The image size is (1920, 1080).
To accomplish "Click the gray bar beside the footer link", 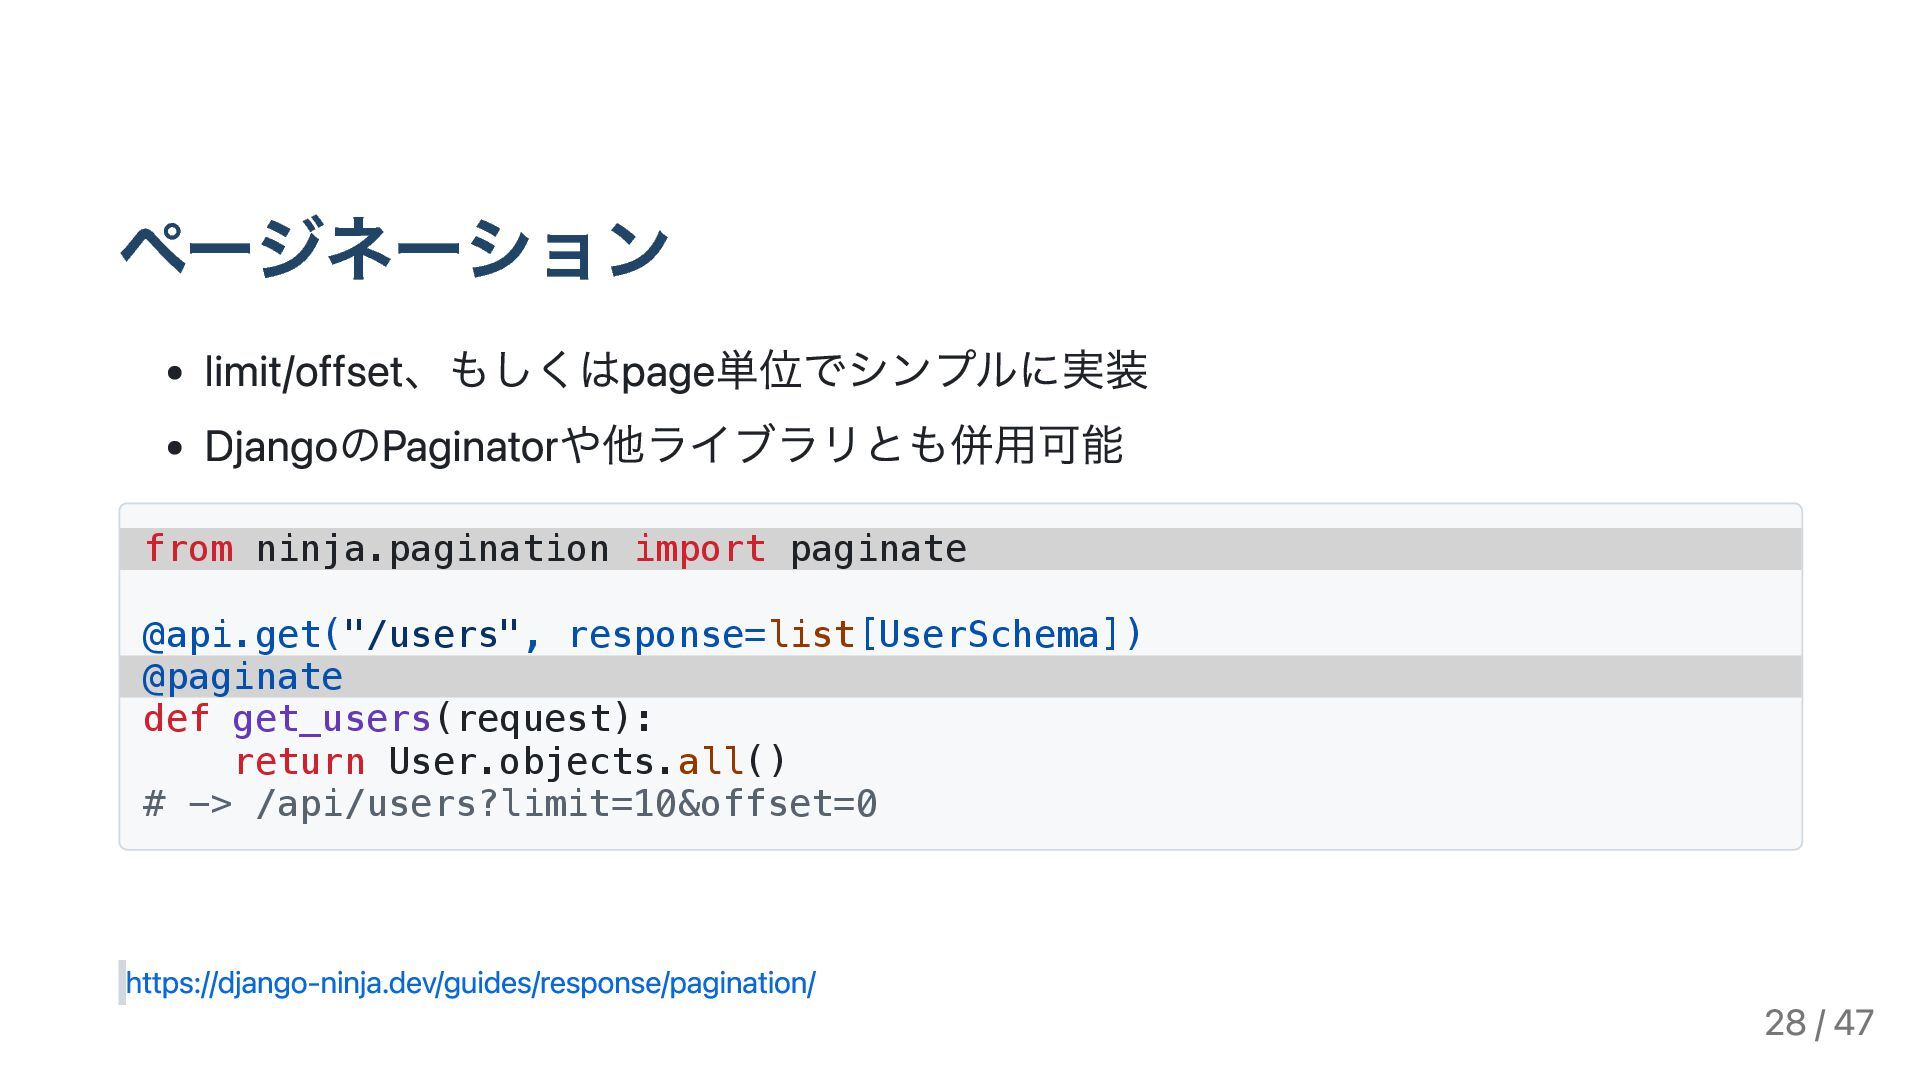I will click(x=122, y=983).
